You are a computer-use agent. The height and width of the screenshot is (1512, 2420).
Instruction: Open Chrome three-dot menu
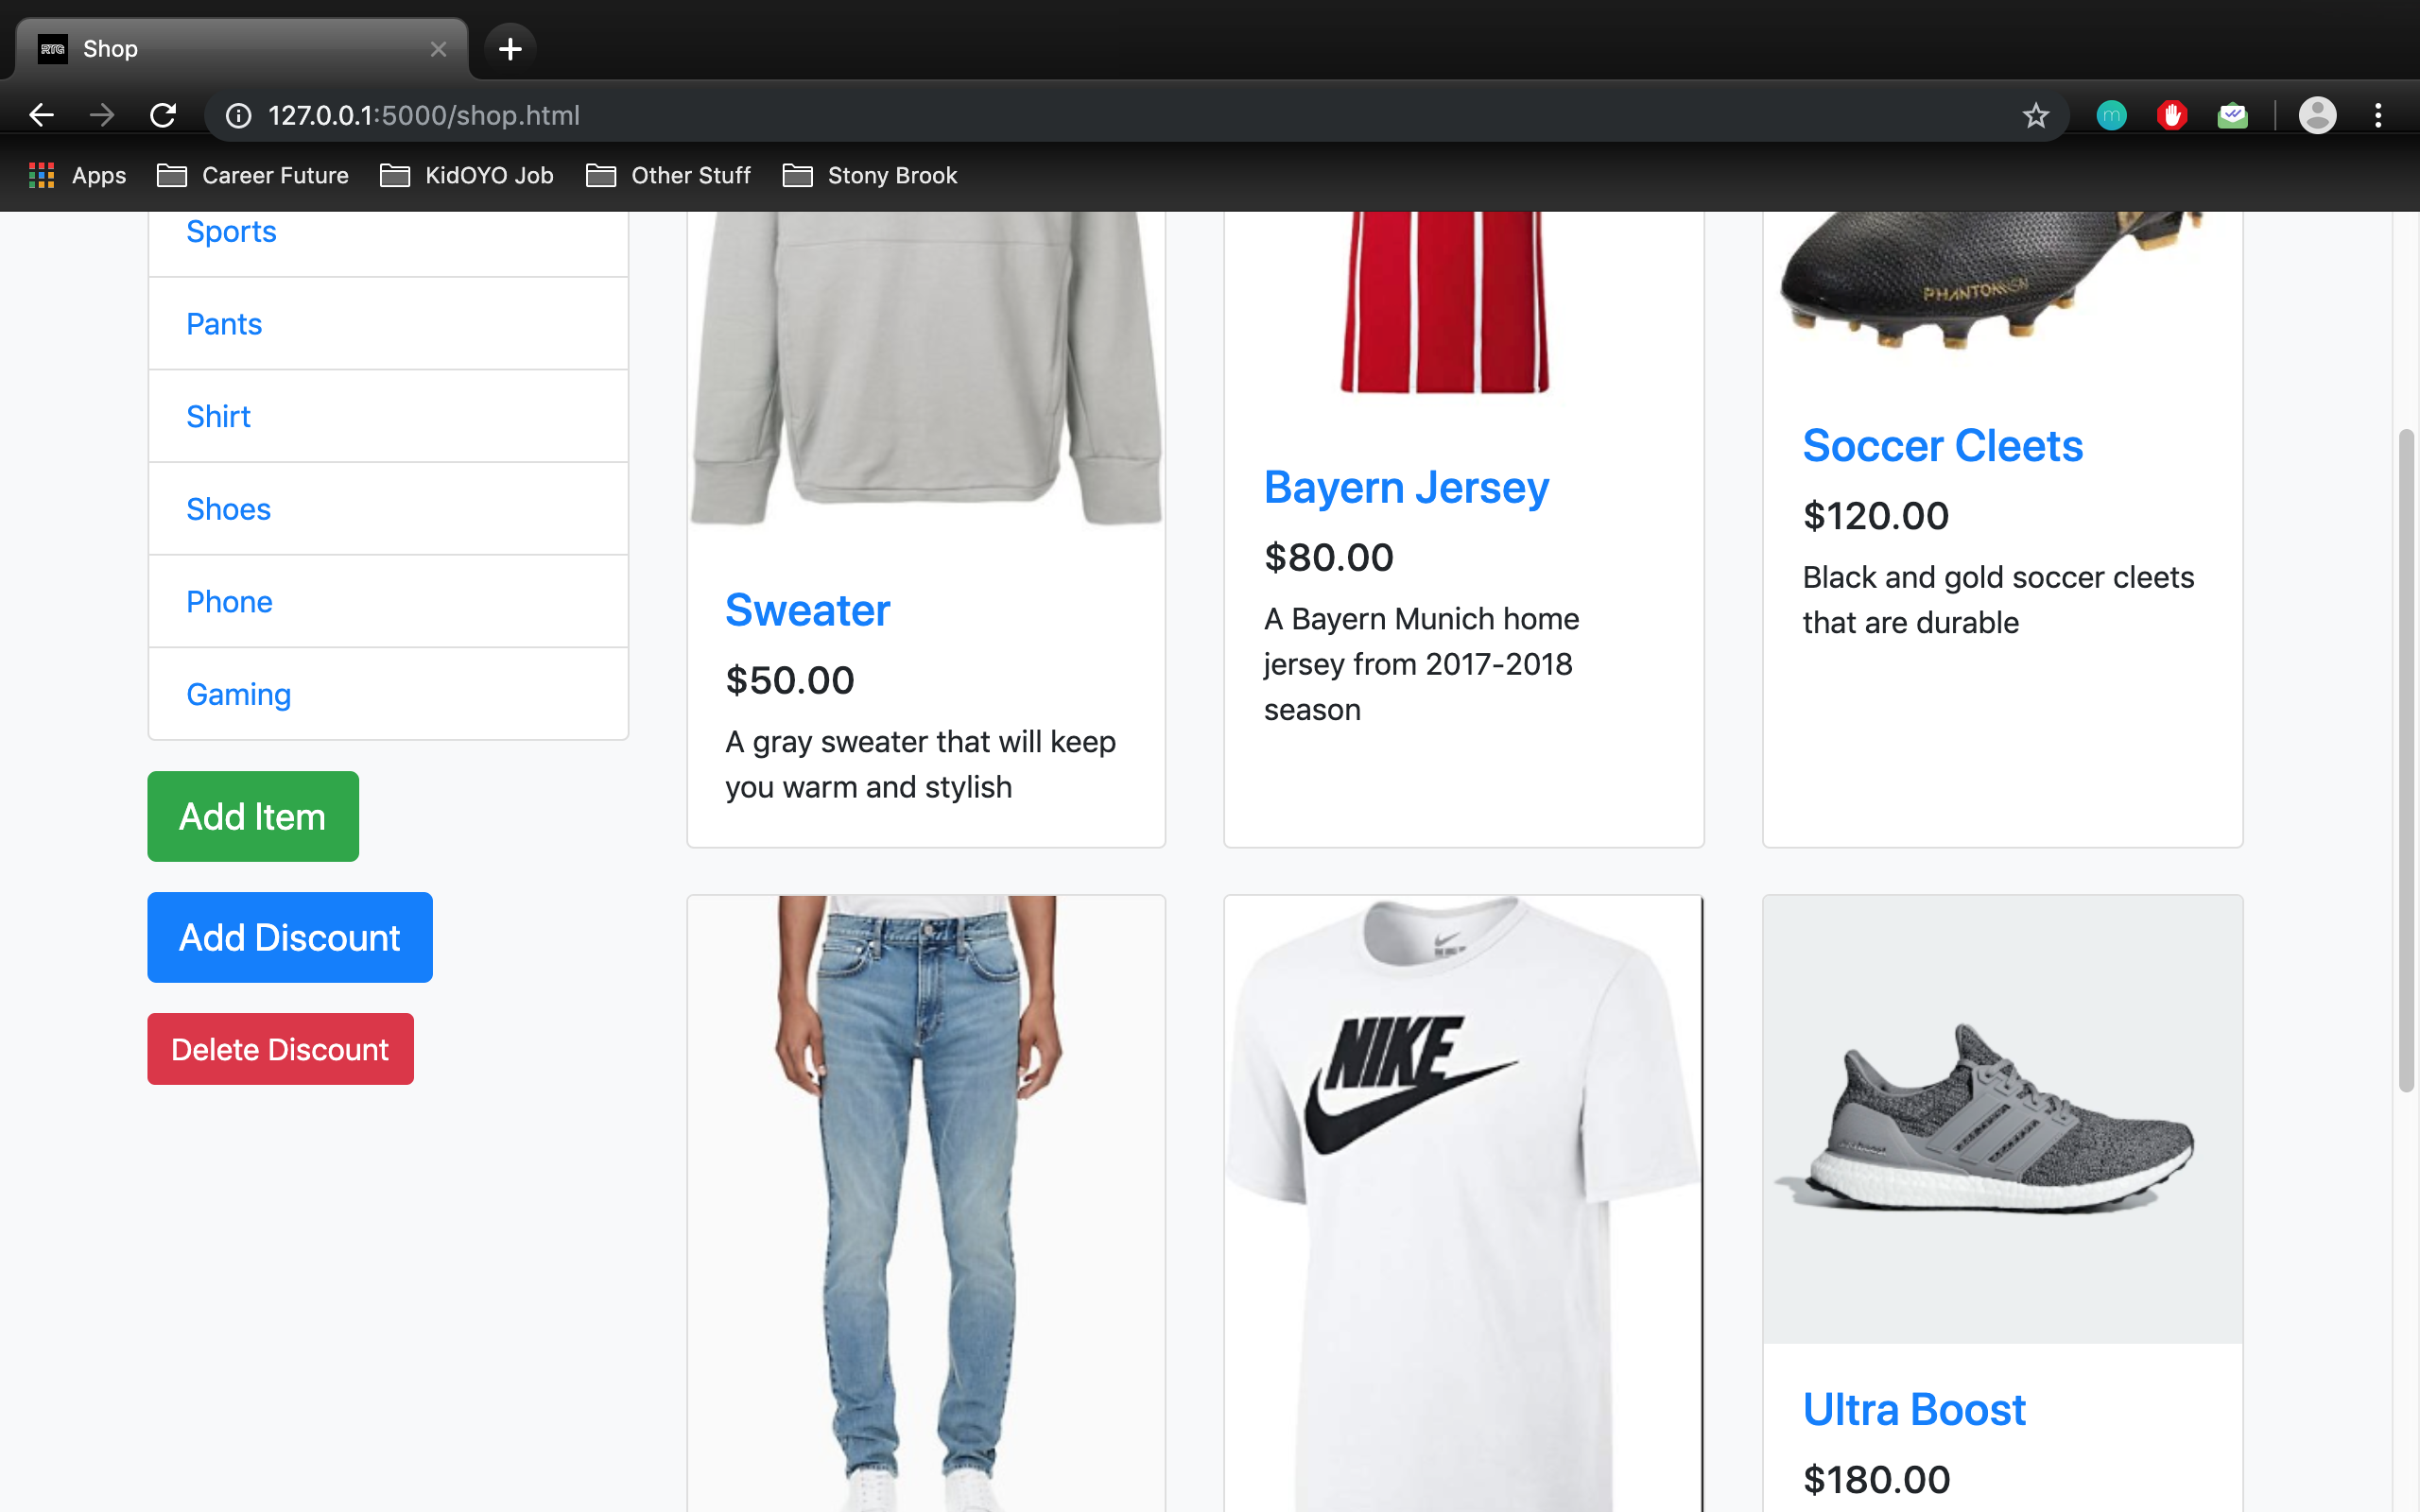(2378, 115)
